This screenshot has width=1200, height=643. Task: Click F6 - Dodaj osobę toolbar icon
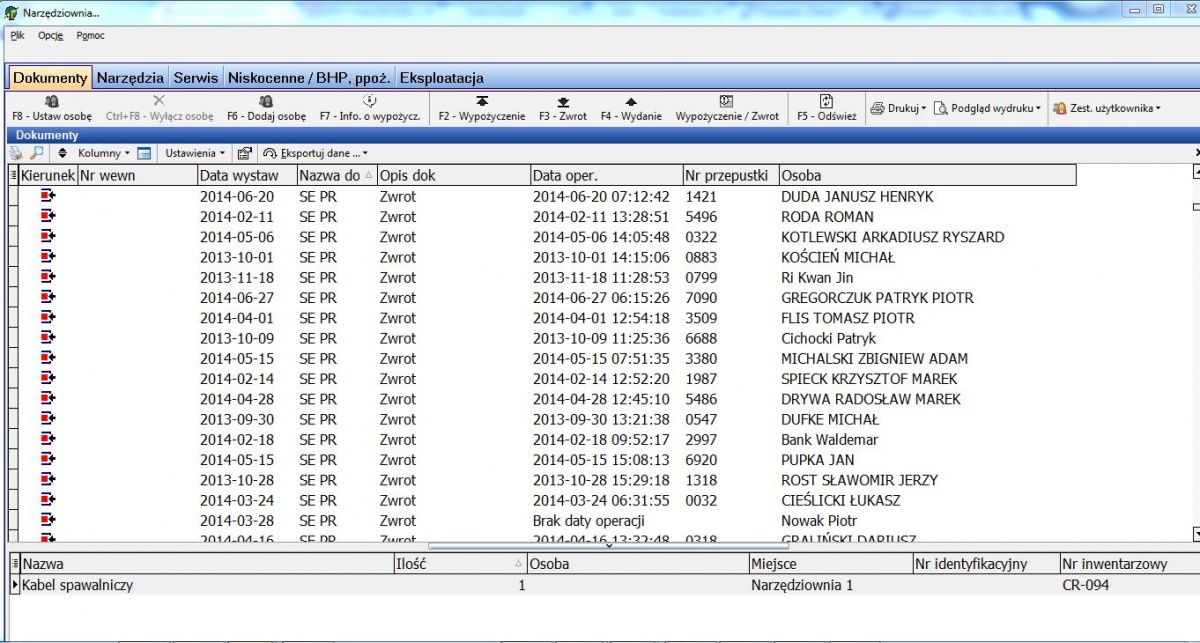tap(266, 101)
